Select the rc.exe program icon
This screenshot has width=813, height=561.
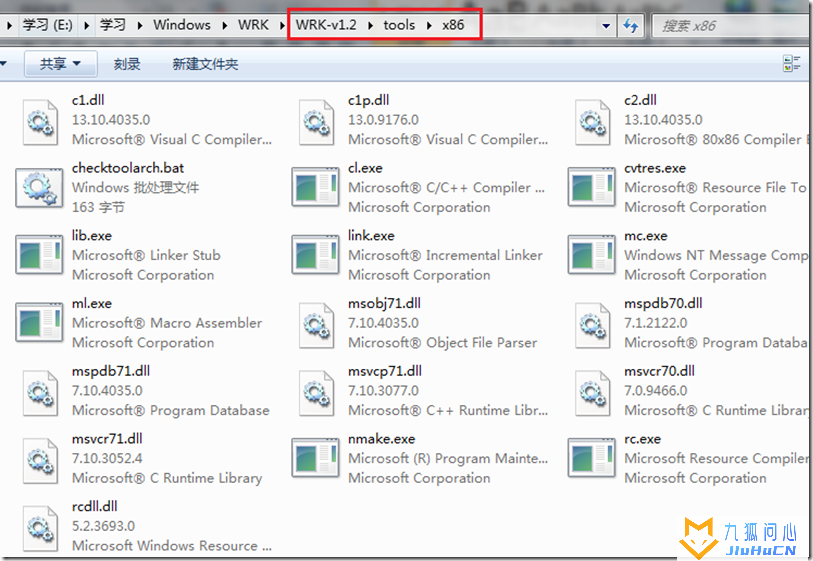click(x=592, y=458)
